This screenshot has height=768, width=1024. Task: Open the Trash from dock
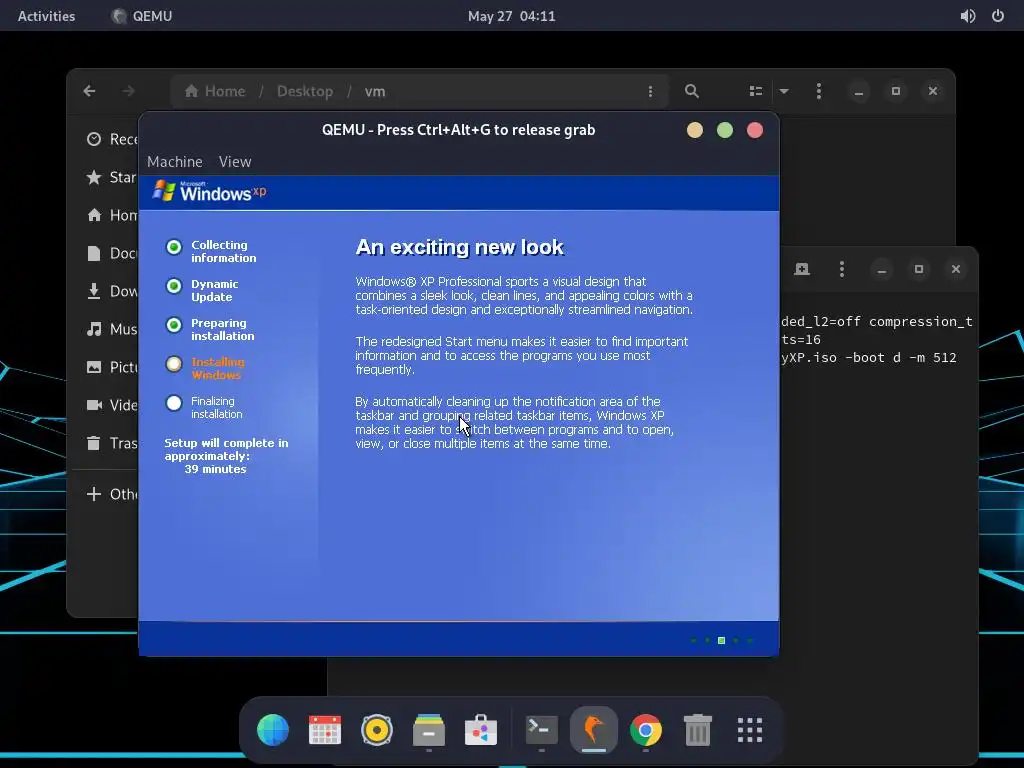(697, 730)
